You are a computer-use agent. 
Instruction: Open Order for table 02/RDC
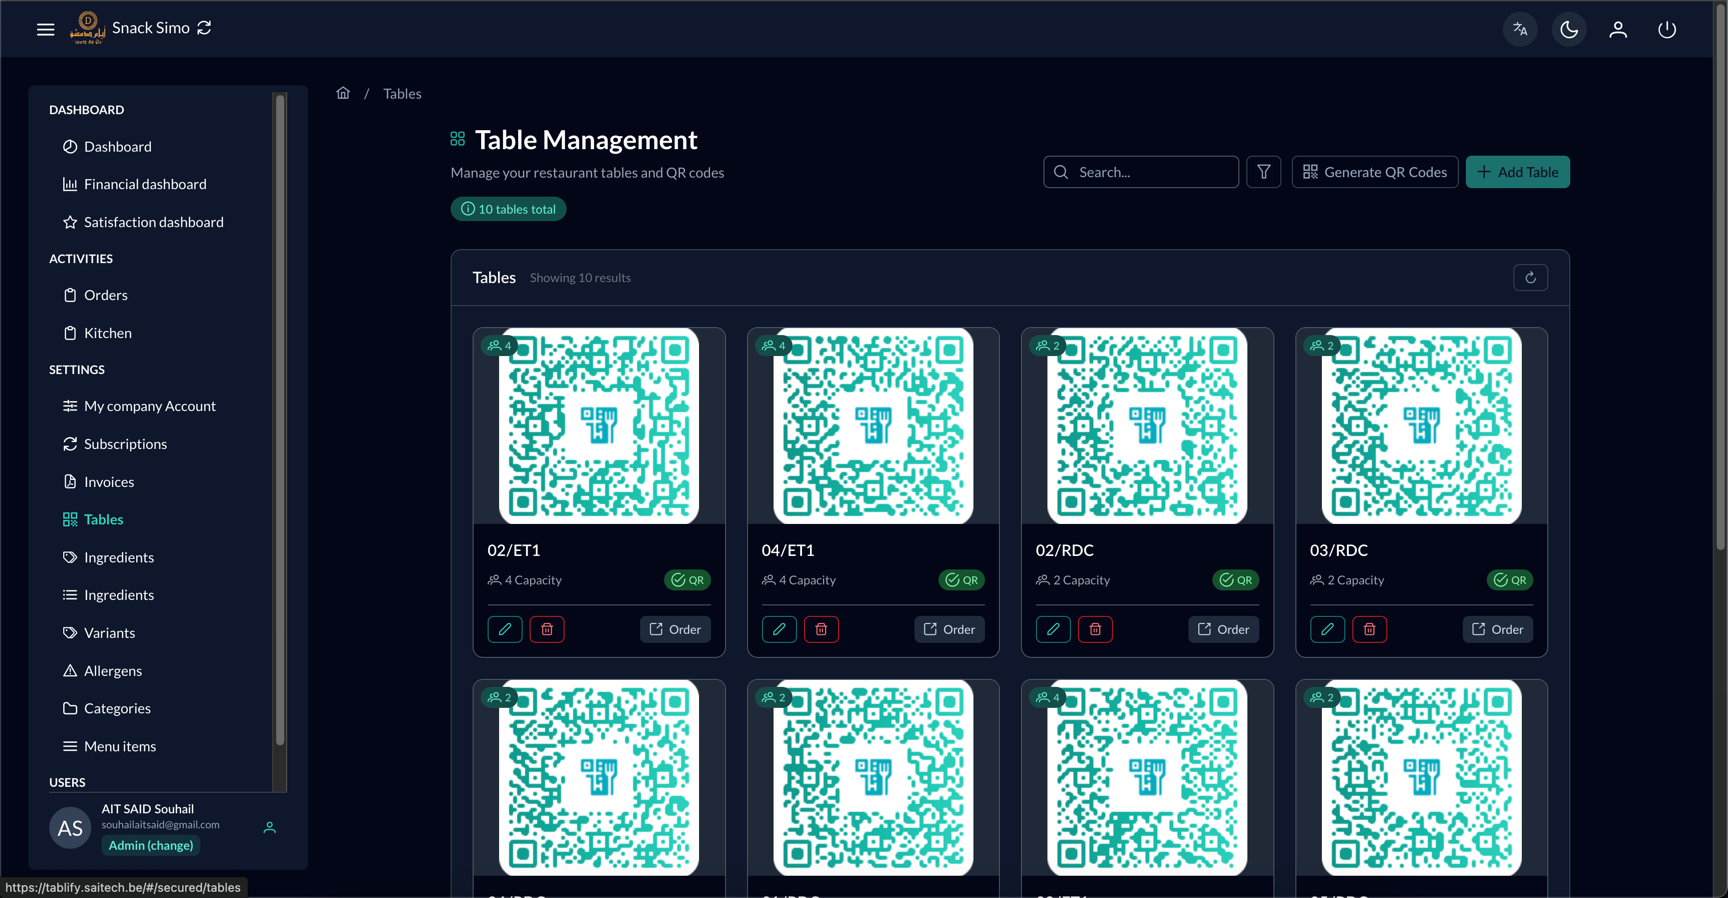point(1223,629)
